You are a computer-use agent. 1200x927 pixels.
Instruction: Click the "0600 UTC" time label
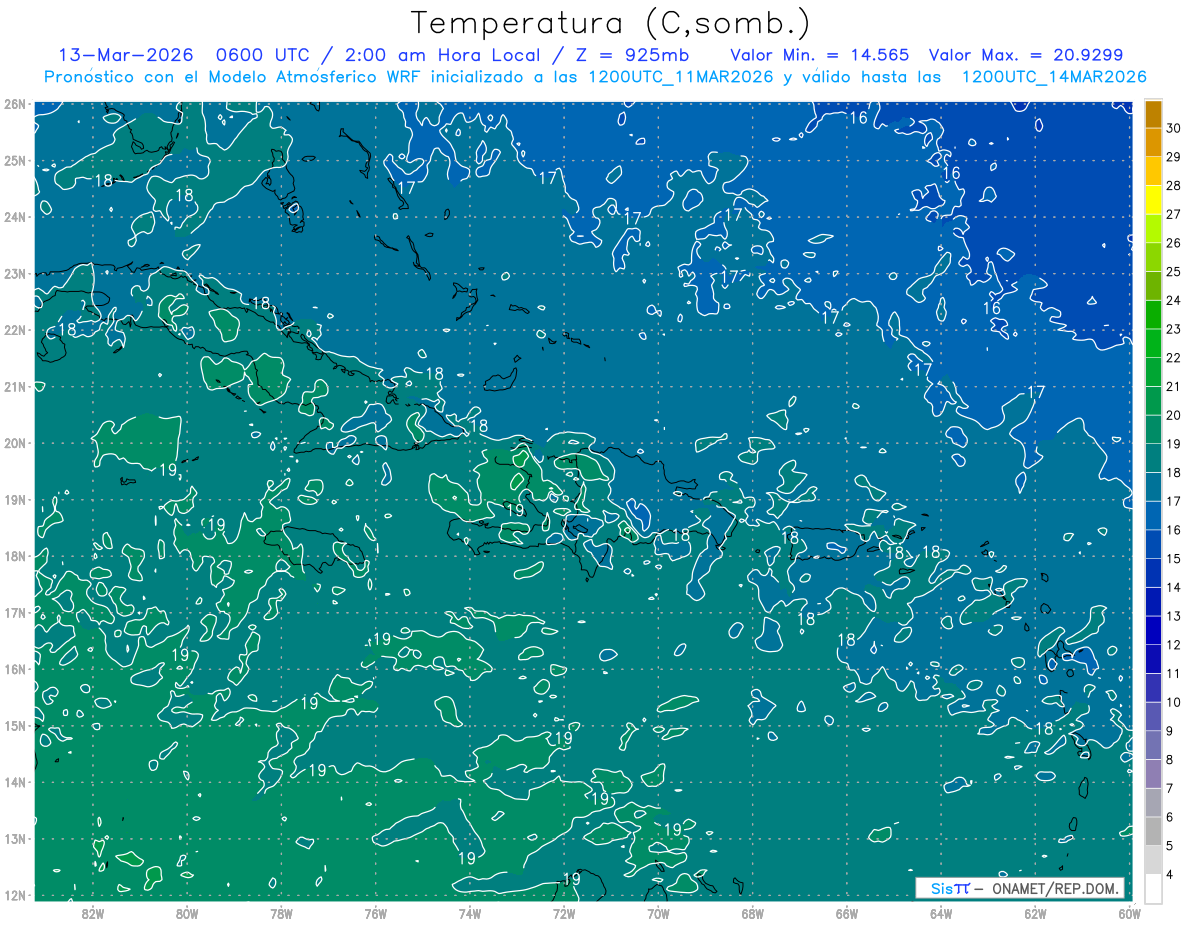[263, 55]
